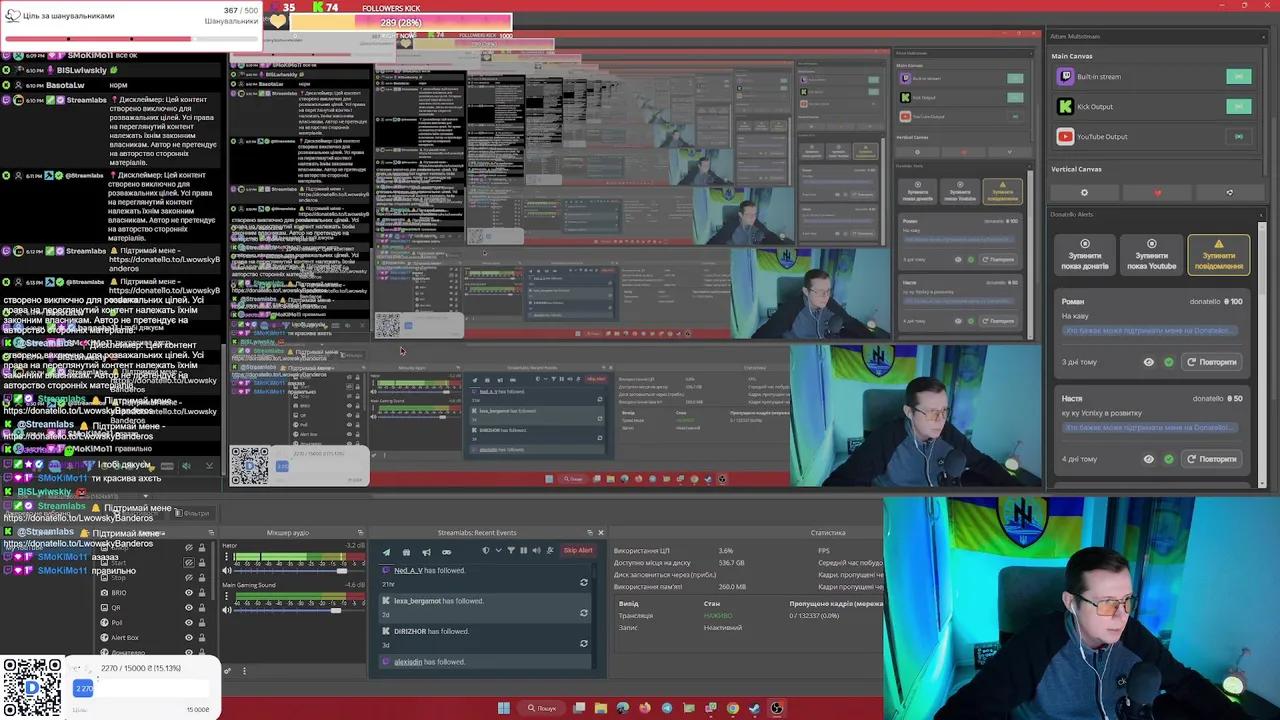The width and height of the screenshot is (1280, 720).
Task: Click paper plane icon in Recent Events
Action: point(387,552)
